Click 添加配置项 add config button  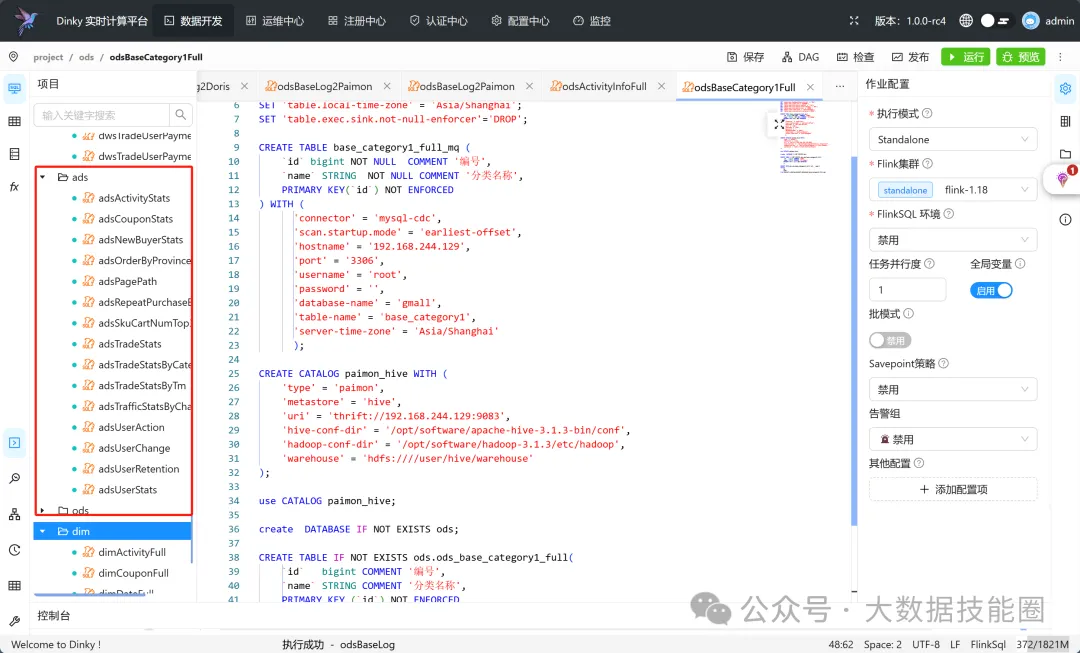(x=953, y=489)
